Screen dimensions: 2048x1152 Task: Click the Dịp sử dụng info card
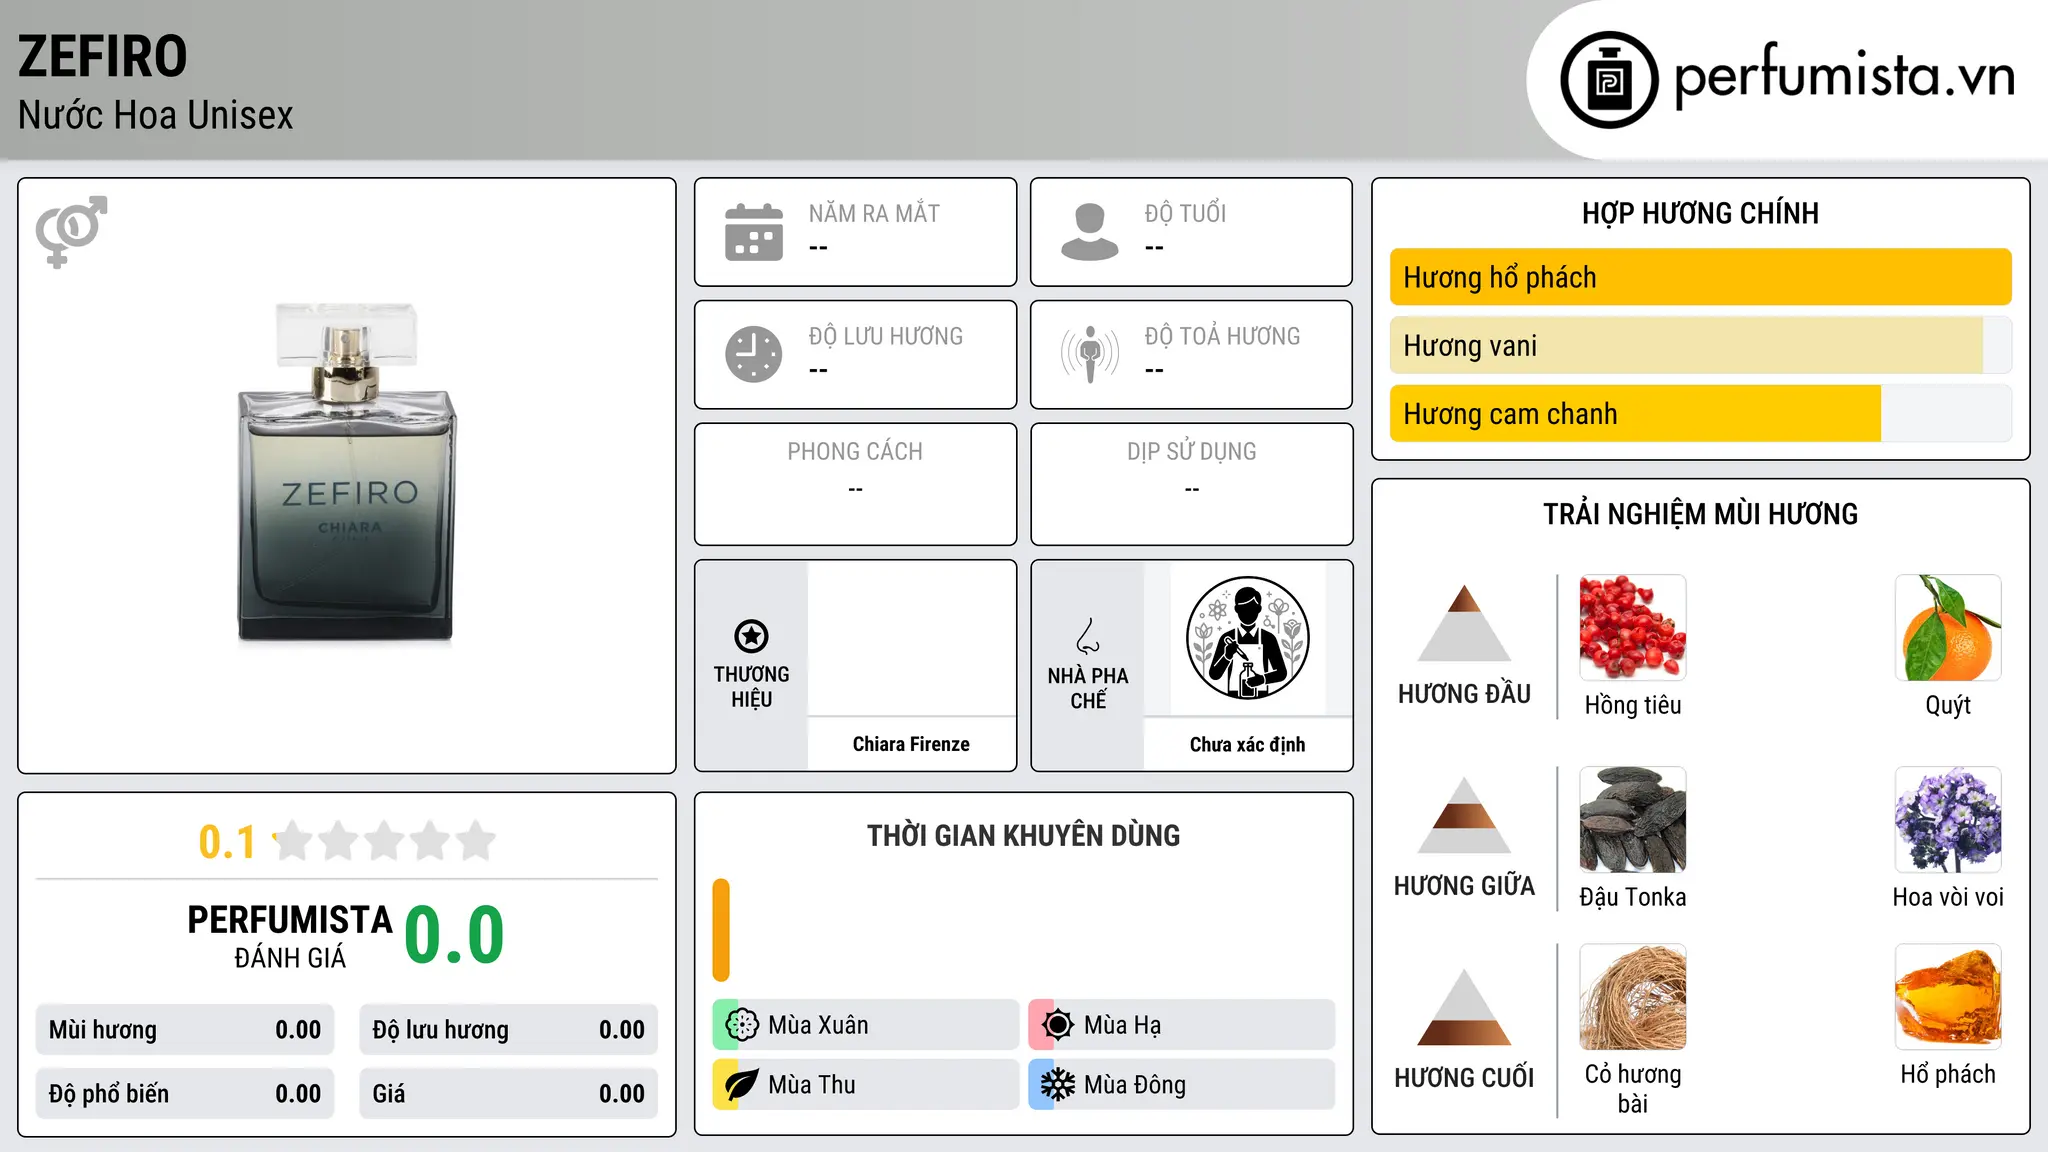coord(1192,484)
